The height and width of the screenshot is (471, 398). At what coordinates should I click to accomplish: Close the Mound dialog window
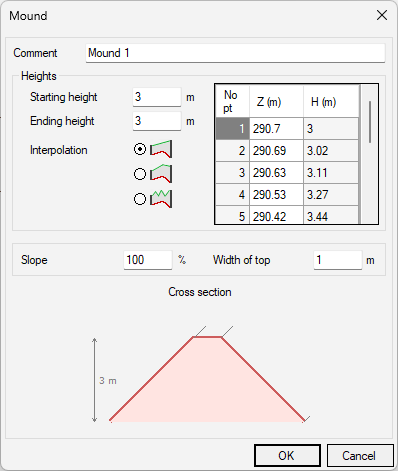click(x=382, y=15)
